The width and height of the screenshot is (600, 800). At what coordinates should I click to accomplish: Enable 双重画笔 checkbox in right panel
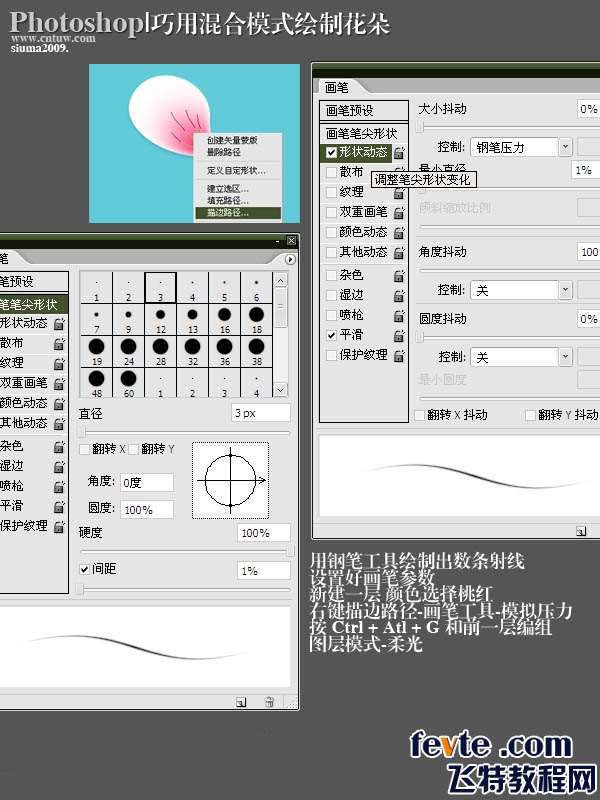331,212
